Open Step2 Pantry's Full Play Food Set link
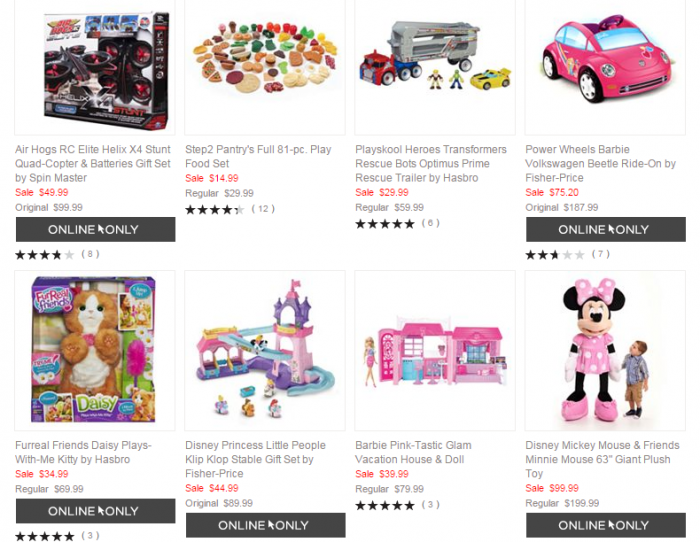 258,156
